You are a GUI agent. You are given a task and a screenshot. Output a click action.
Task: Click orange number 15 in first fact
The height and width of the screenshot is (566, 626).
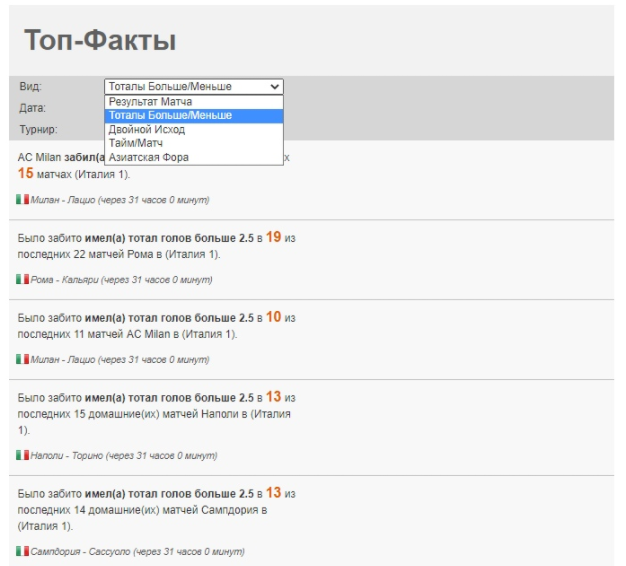tap(26, 174)
